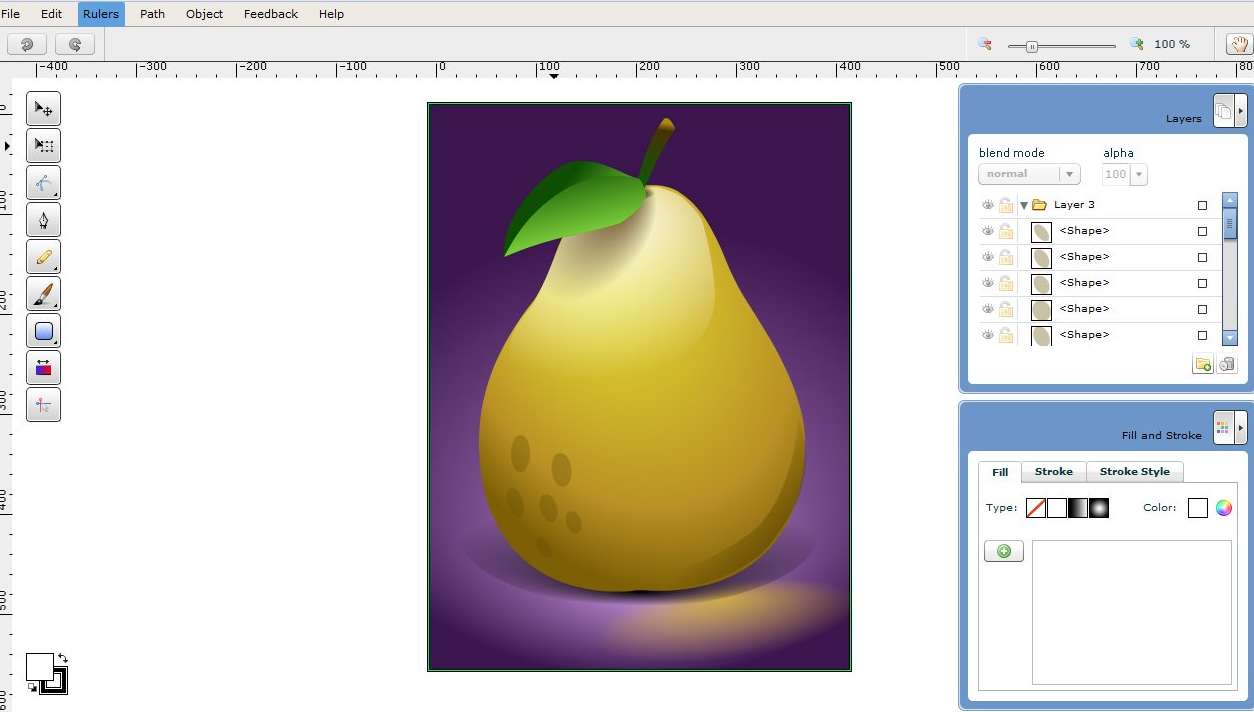Choose the Bezier path editing tool
Image resolution: width=1254 pixels, height=712 pixels.
point(43,182)
